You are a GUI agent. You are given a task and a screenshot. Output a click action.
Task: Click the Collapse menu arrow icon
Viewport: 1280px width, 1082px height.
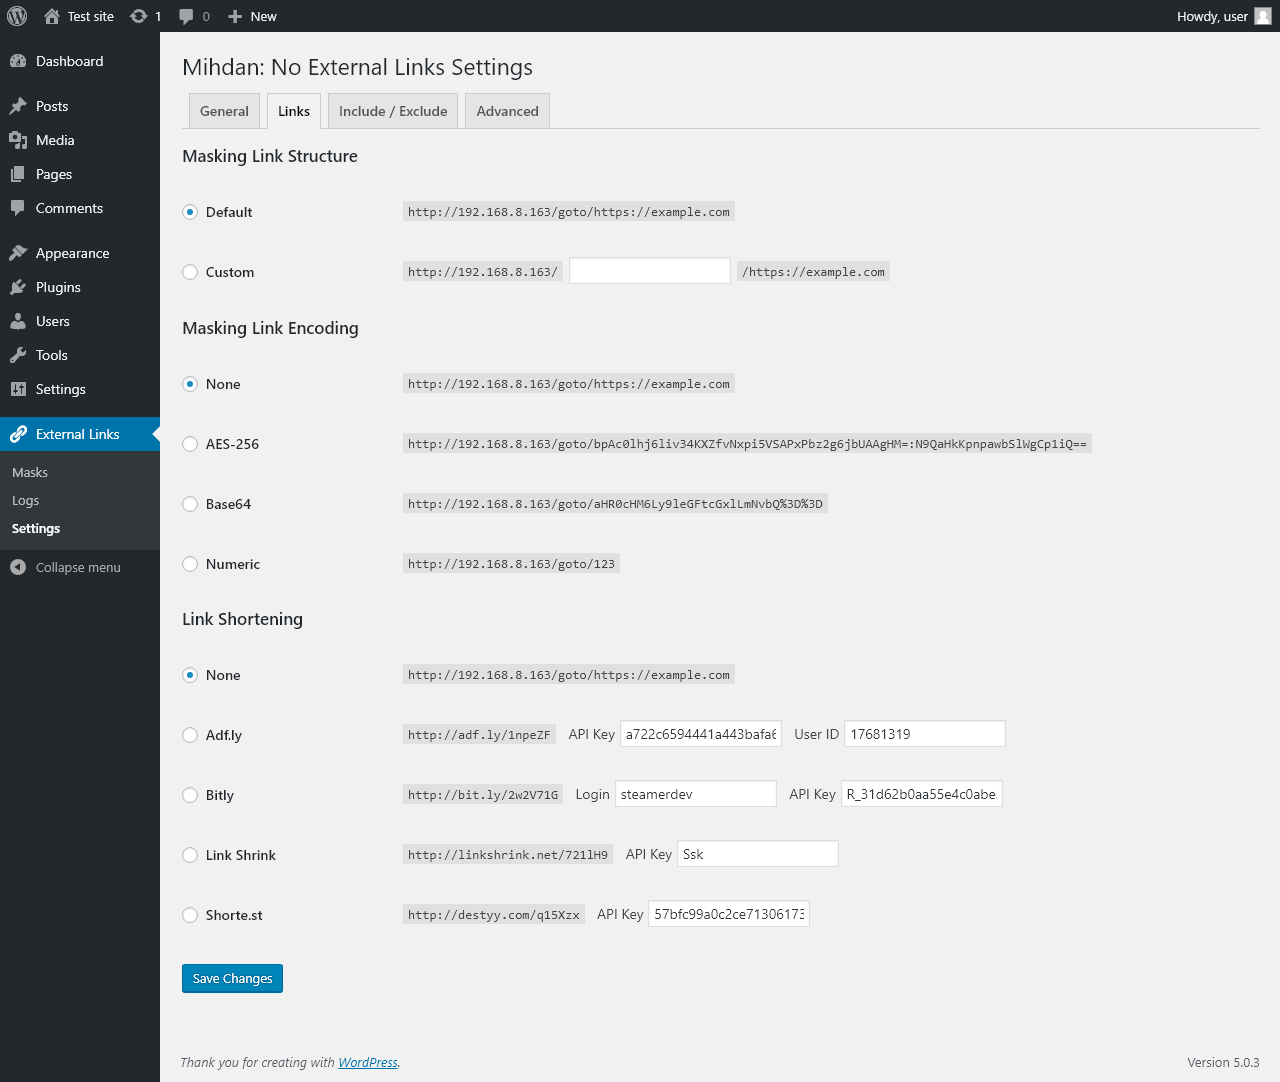[18, 567]
